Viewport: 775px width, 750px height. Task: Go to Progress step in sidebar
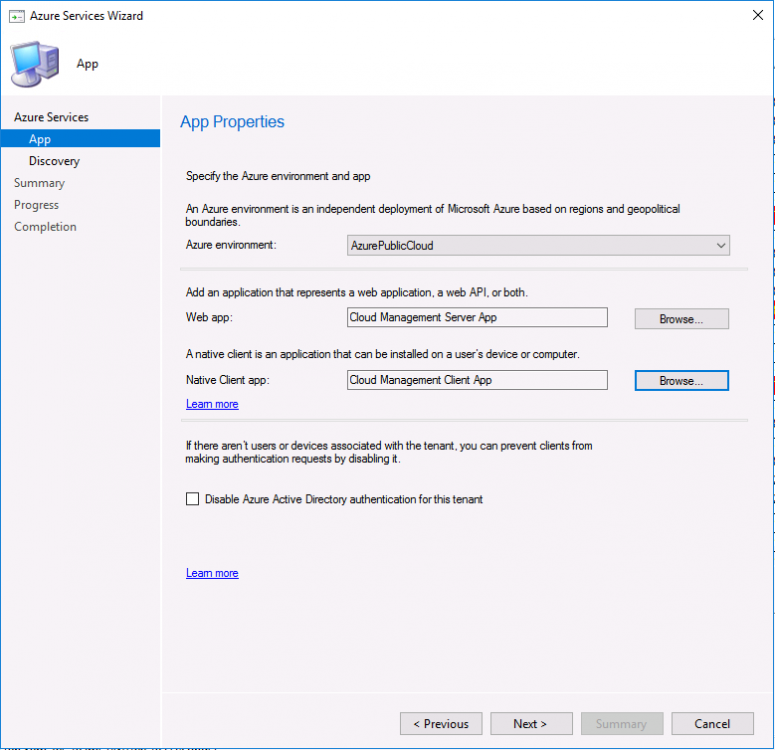pyautogui.click(x=37, y=205)
